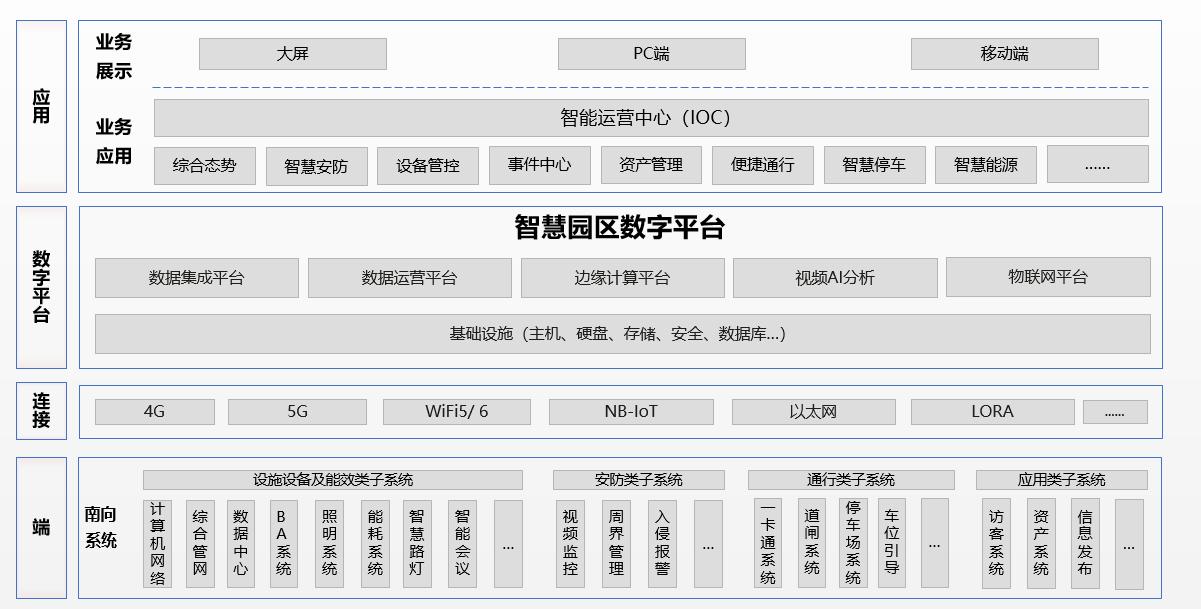This screenshot has width=1201, height=609.
Task: Select the PC端 box
Action: (x=651, y=54)
